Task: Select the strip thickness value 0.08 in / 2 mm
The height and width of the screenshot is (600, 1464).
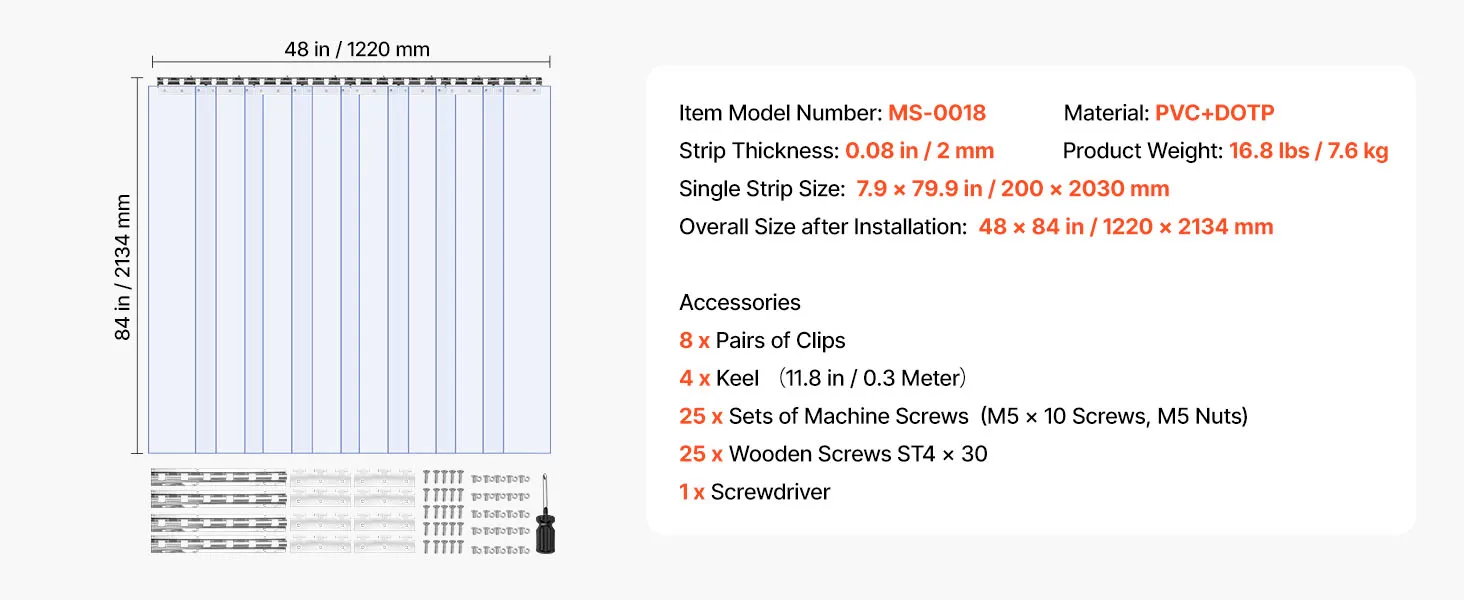Action: [x=919, y=151]
